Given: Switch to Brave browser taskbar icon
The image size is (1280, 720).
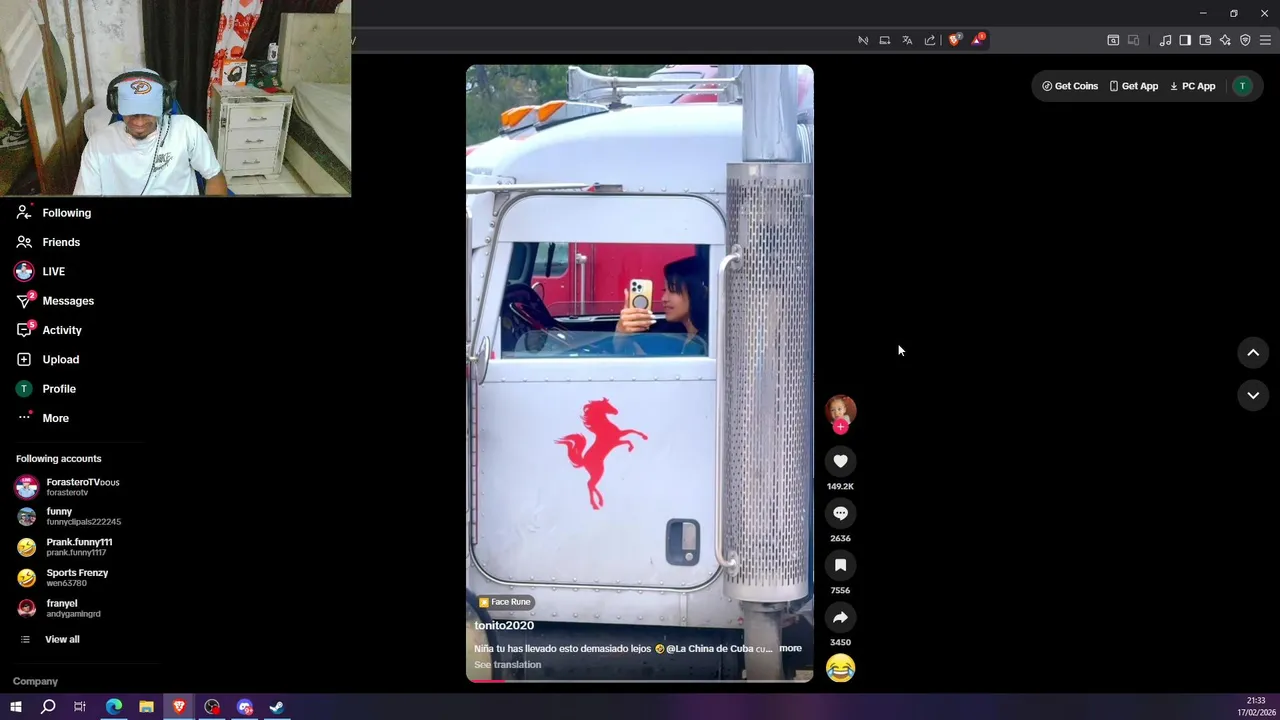Looking at the screenshot, I should 179,707.
